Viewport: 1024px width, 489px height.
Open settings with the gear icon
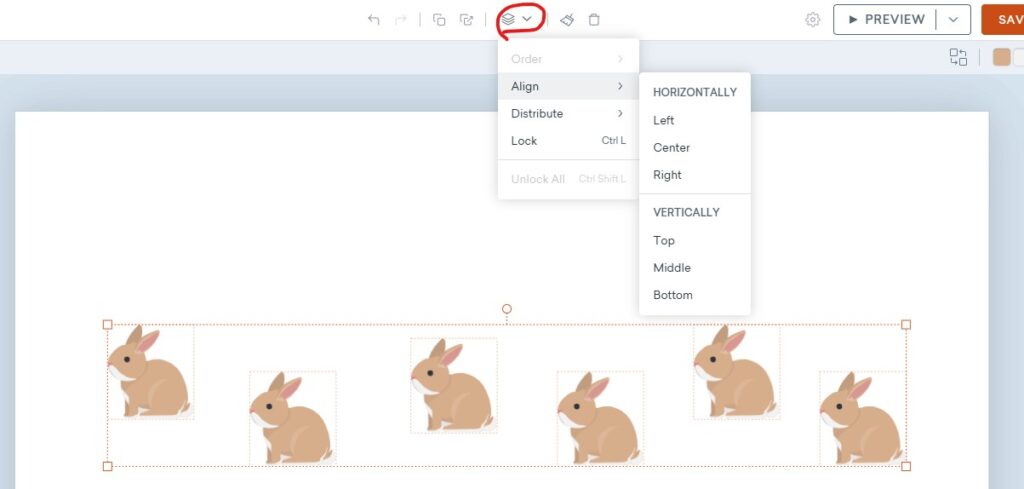(x=813, y=20)
